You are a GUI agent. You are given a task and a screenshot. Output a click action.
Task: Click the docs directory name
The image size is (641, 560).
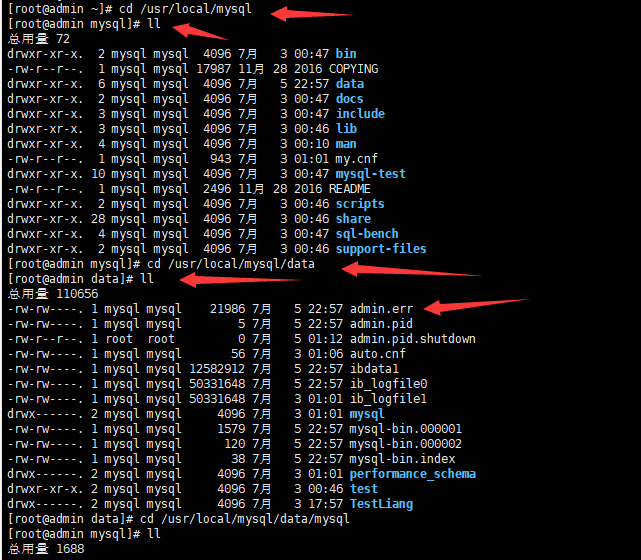[x=350, y=99]
